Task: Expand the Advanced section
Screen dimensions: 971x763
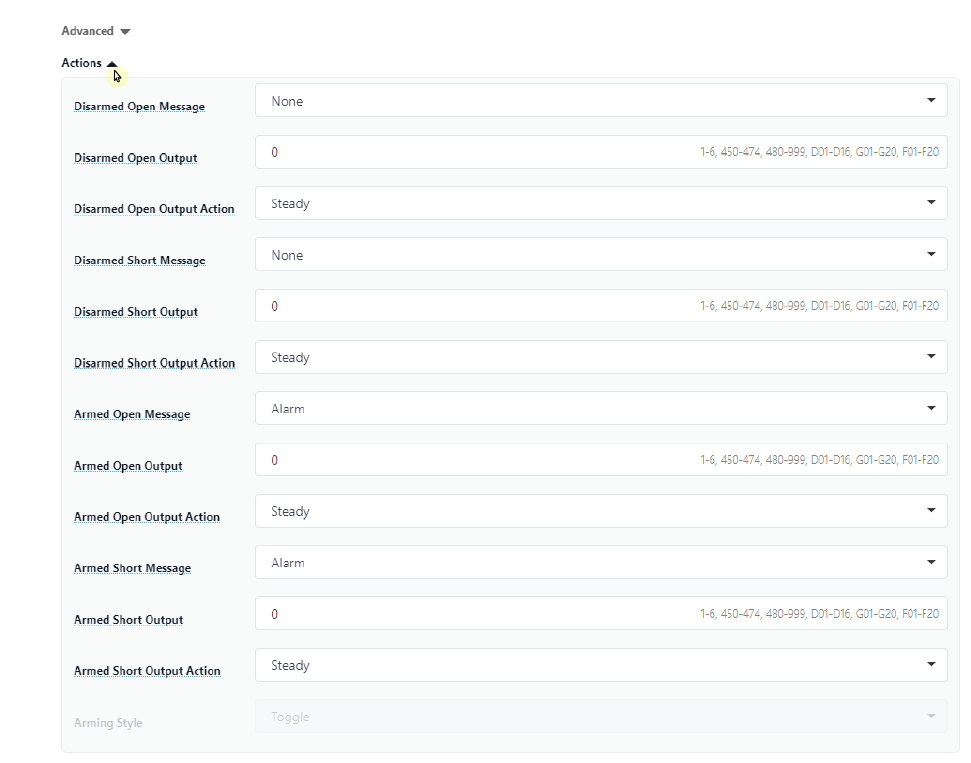Action: tap(95, 31)
